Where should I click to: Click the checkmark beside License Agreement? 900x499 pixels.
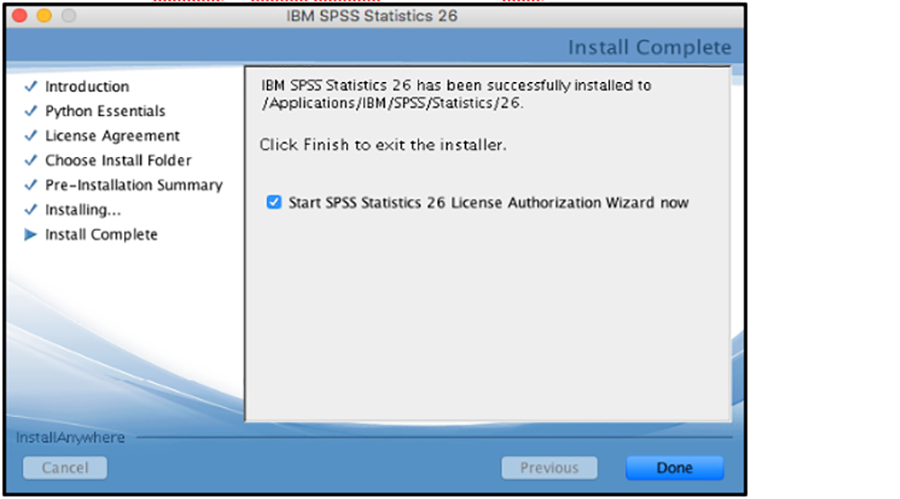coord(31,136)
